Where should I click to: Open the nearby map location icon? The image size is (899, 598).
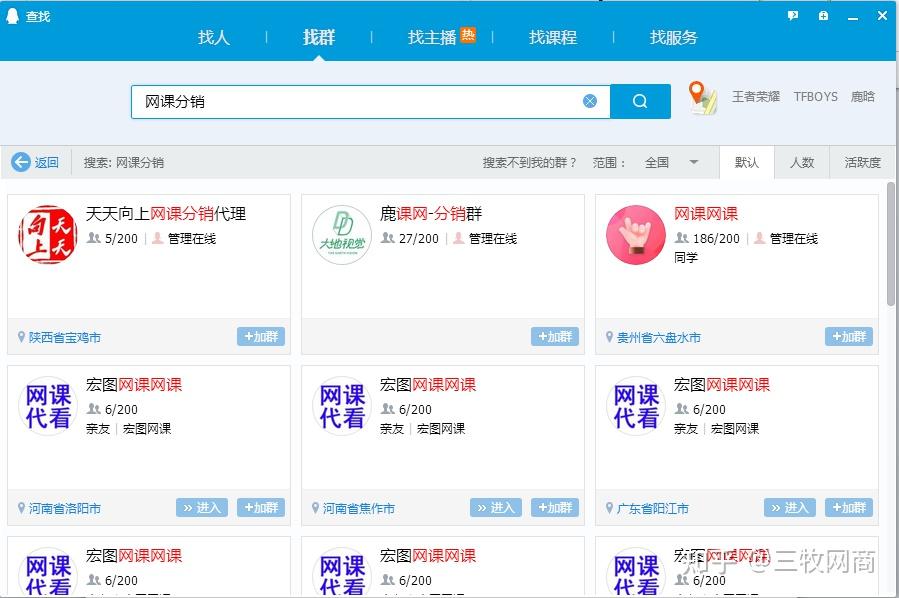coord(702,97)
